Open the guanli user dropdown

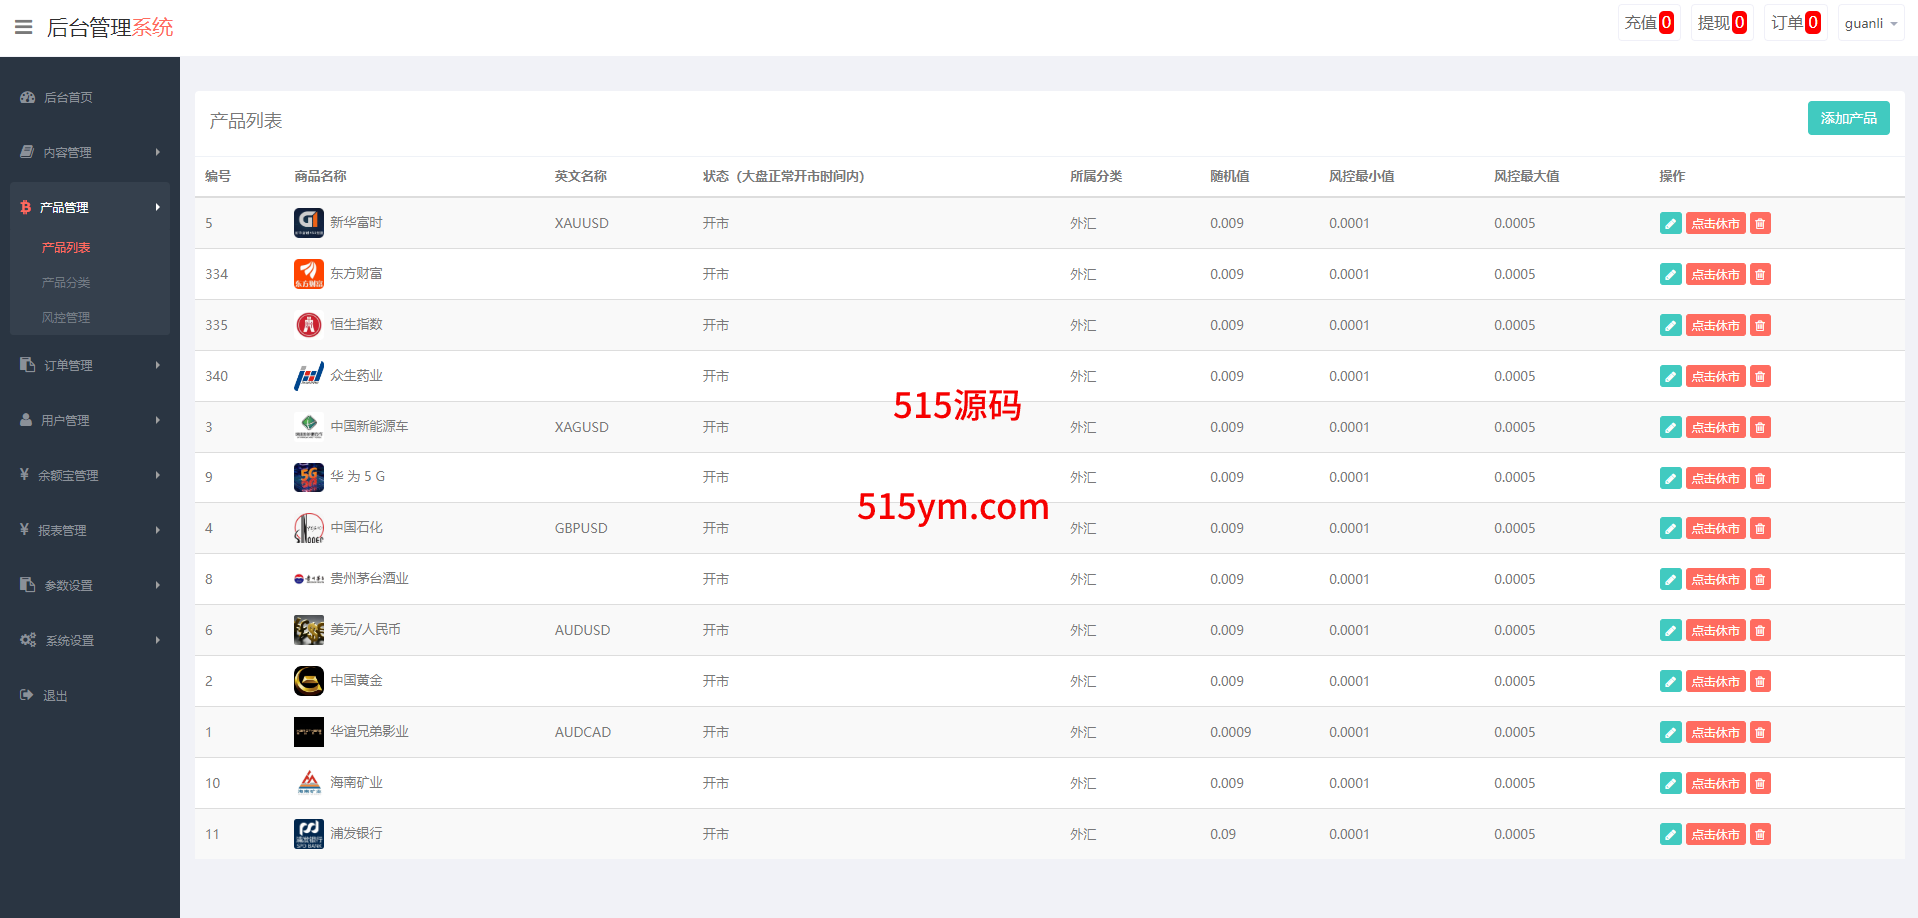coord(1870,23)
